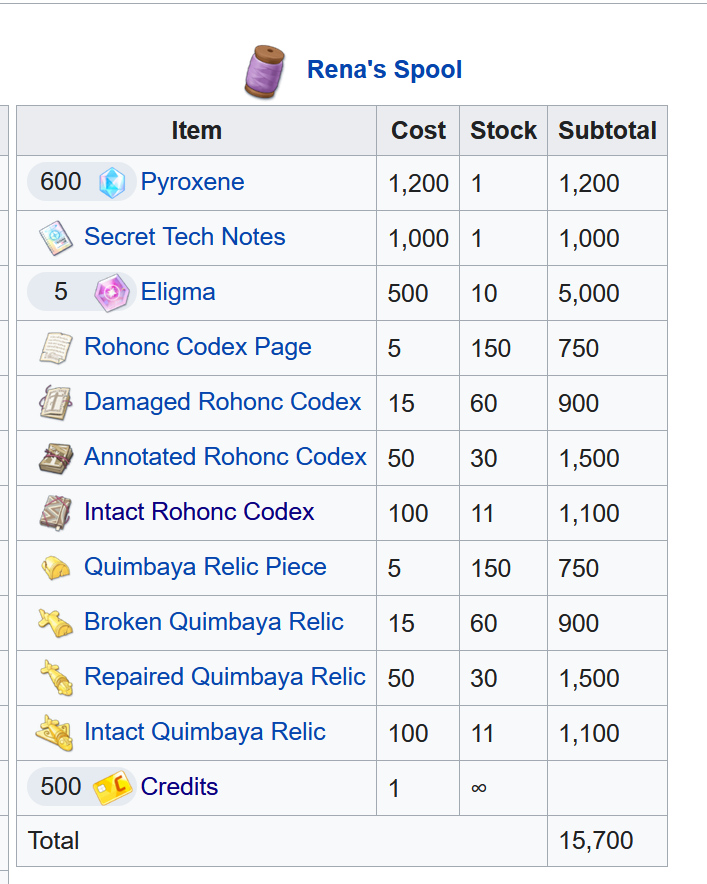This screenshot has height=884, width=707.
Task: Open the Broken Quimbaya Relic link
Action: pyautogui.click(x=214, y=622)
